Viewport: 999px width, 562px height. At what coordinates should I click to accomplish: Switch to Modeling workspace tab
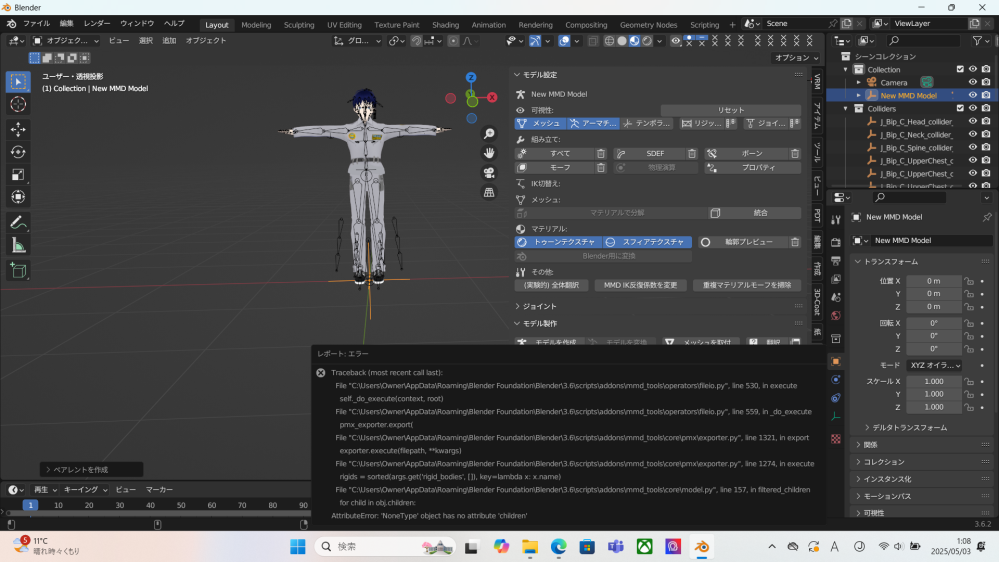(256, 25)
